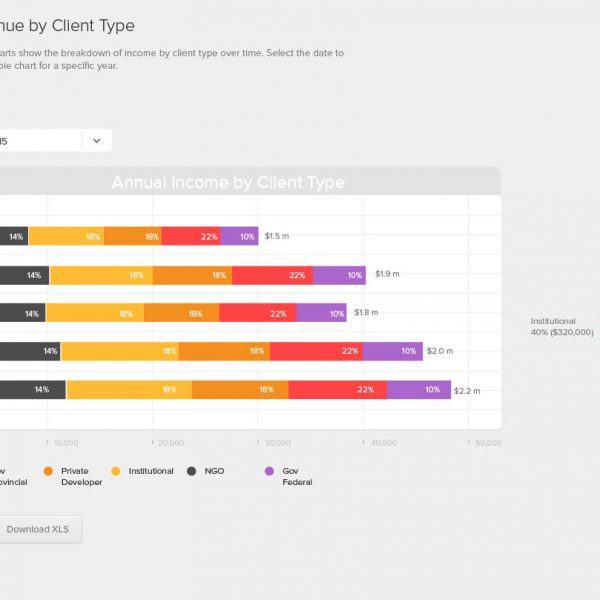600x600 pixels.
Task: Click the Download XLS button
Action: pos(39,529)
